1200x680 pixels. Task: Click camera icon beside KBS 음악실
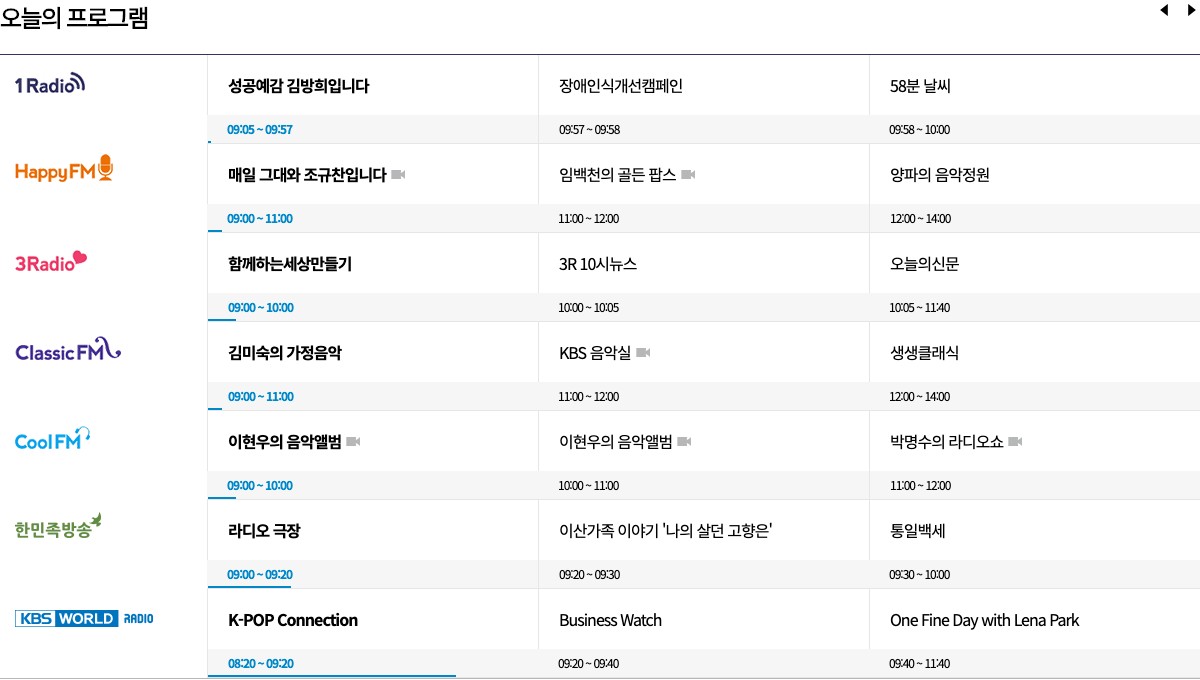tap(643, 353)
